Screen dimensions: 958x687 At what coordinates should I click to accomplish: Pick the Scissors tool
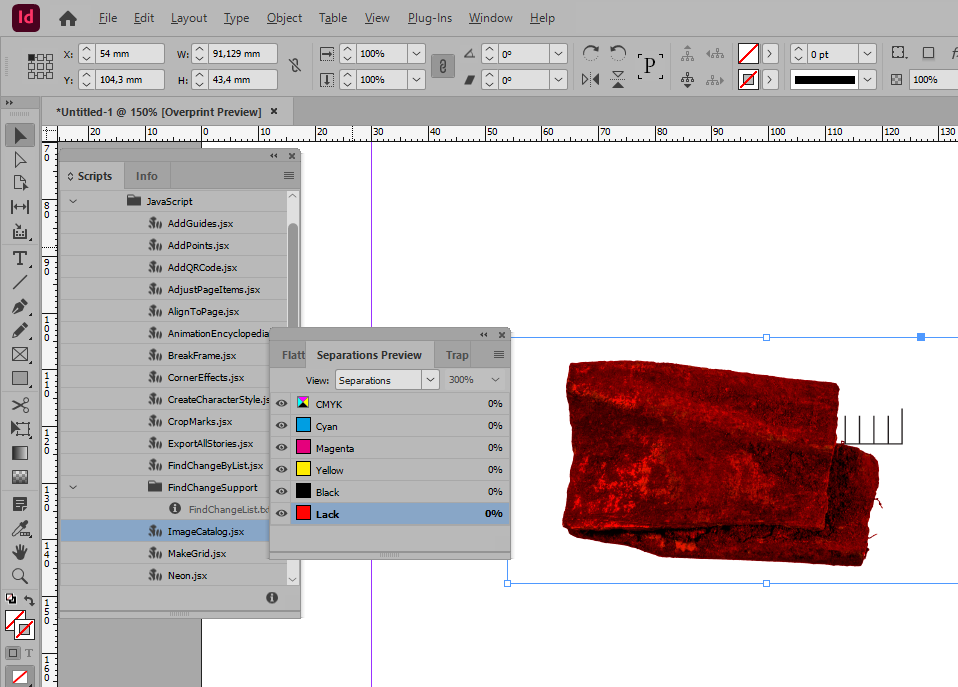19,404
